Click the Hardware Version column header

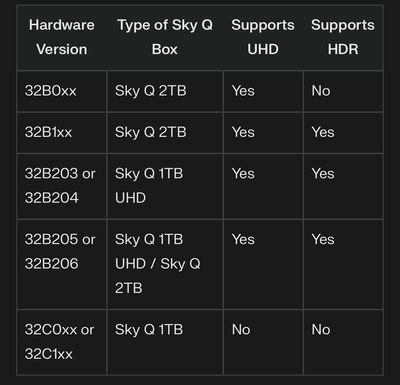coord(62,37)
